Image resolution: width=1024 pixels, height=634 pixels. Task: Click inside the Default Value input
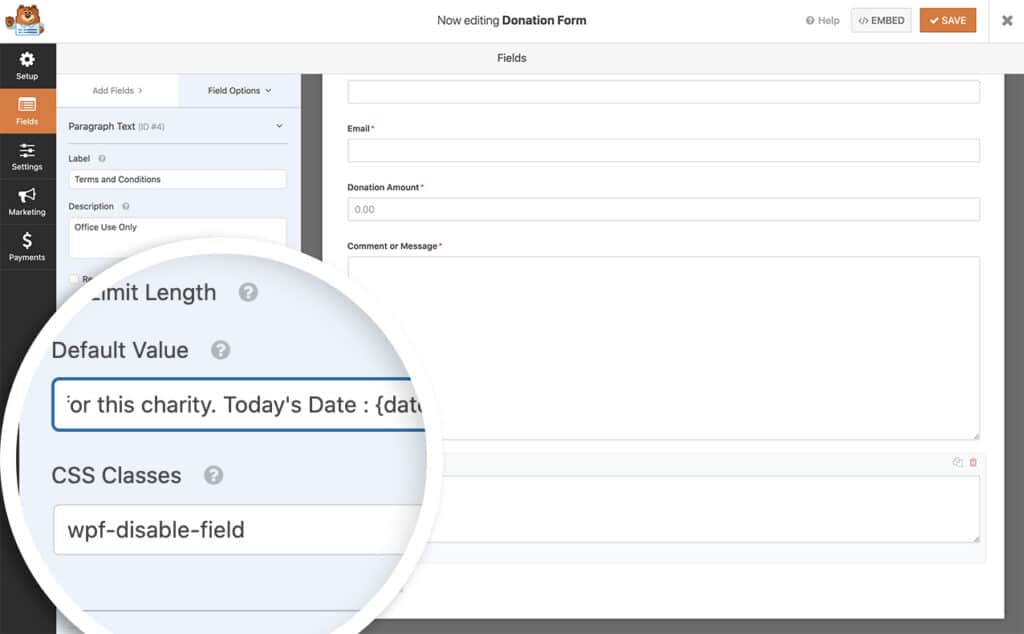[x=240, y=404]
